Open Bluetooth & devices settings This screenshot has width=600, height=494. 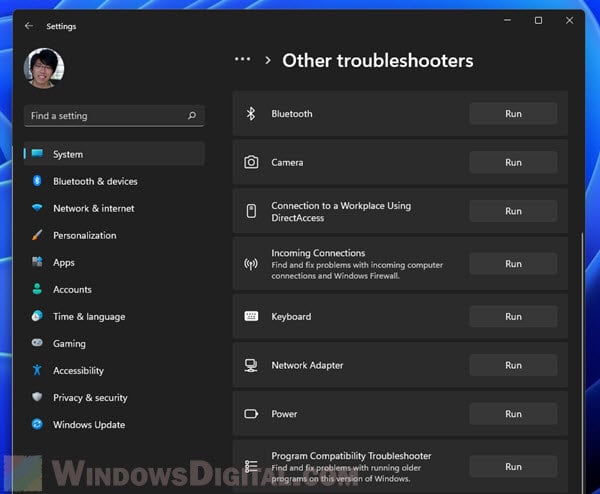pos(95,181)
